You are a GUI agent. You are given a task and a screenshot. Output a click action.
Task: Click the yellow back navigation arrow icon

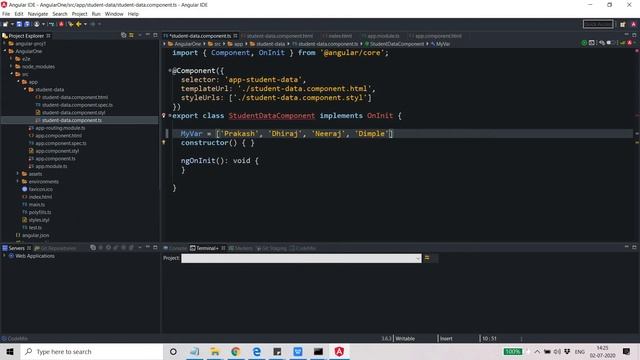tap(79, 24)
